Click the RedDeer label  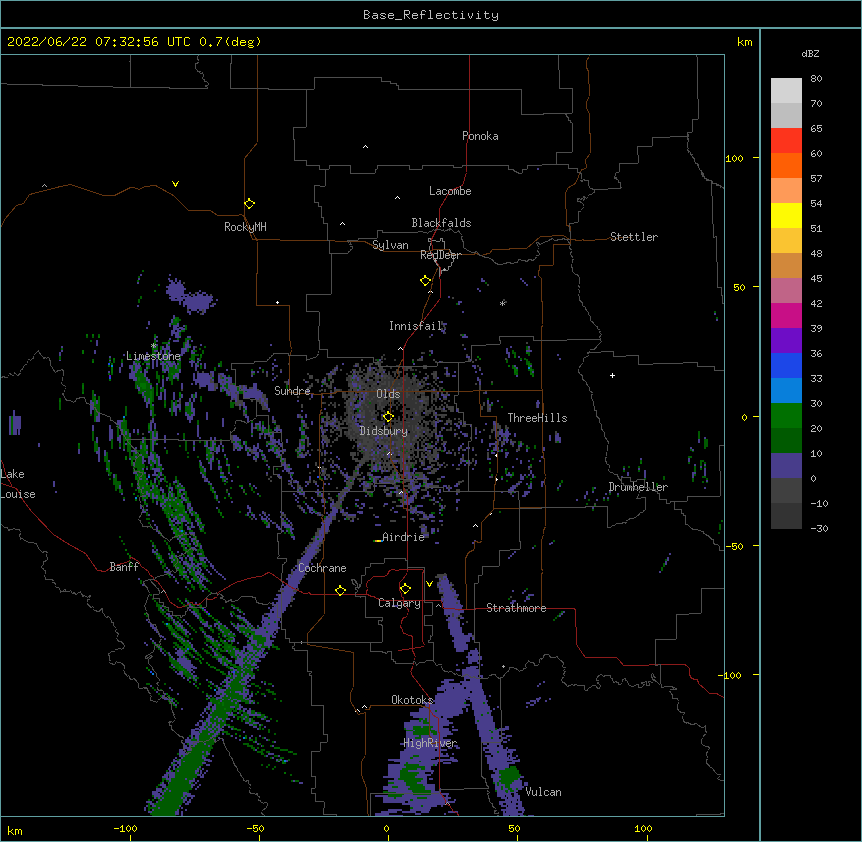tap(440, 255)
